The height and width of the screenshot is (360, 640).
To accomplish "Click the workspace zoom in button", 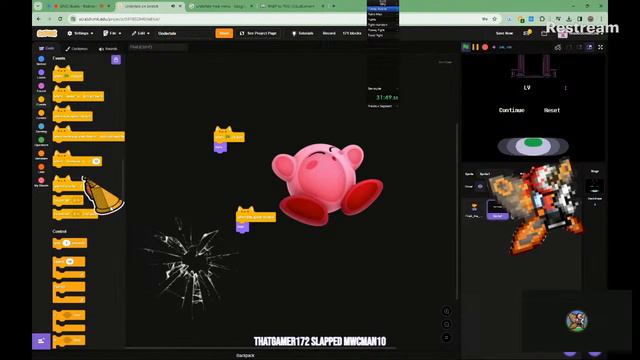I will (447, 311).
